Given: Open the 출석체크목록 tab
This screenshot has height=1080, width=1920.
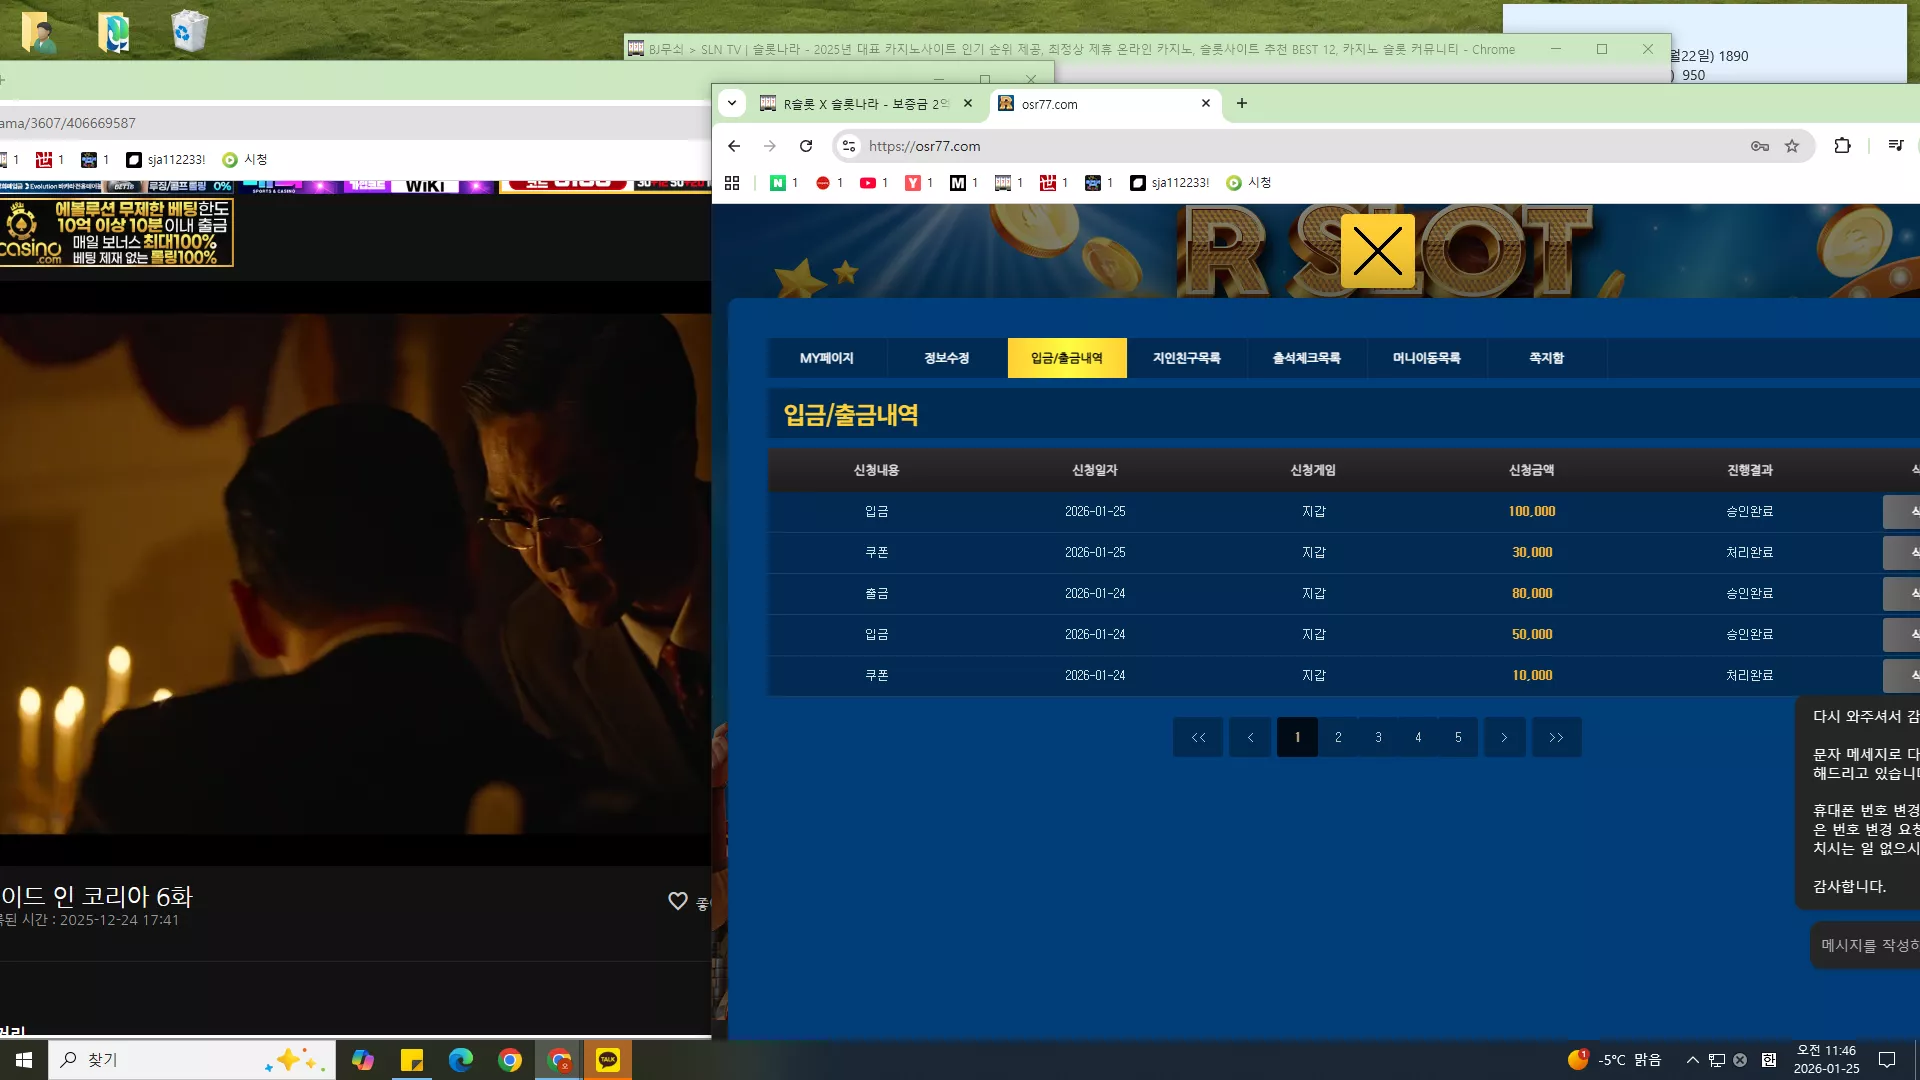Looking at the screenshot, I should click(x=1307, y=358).
